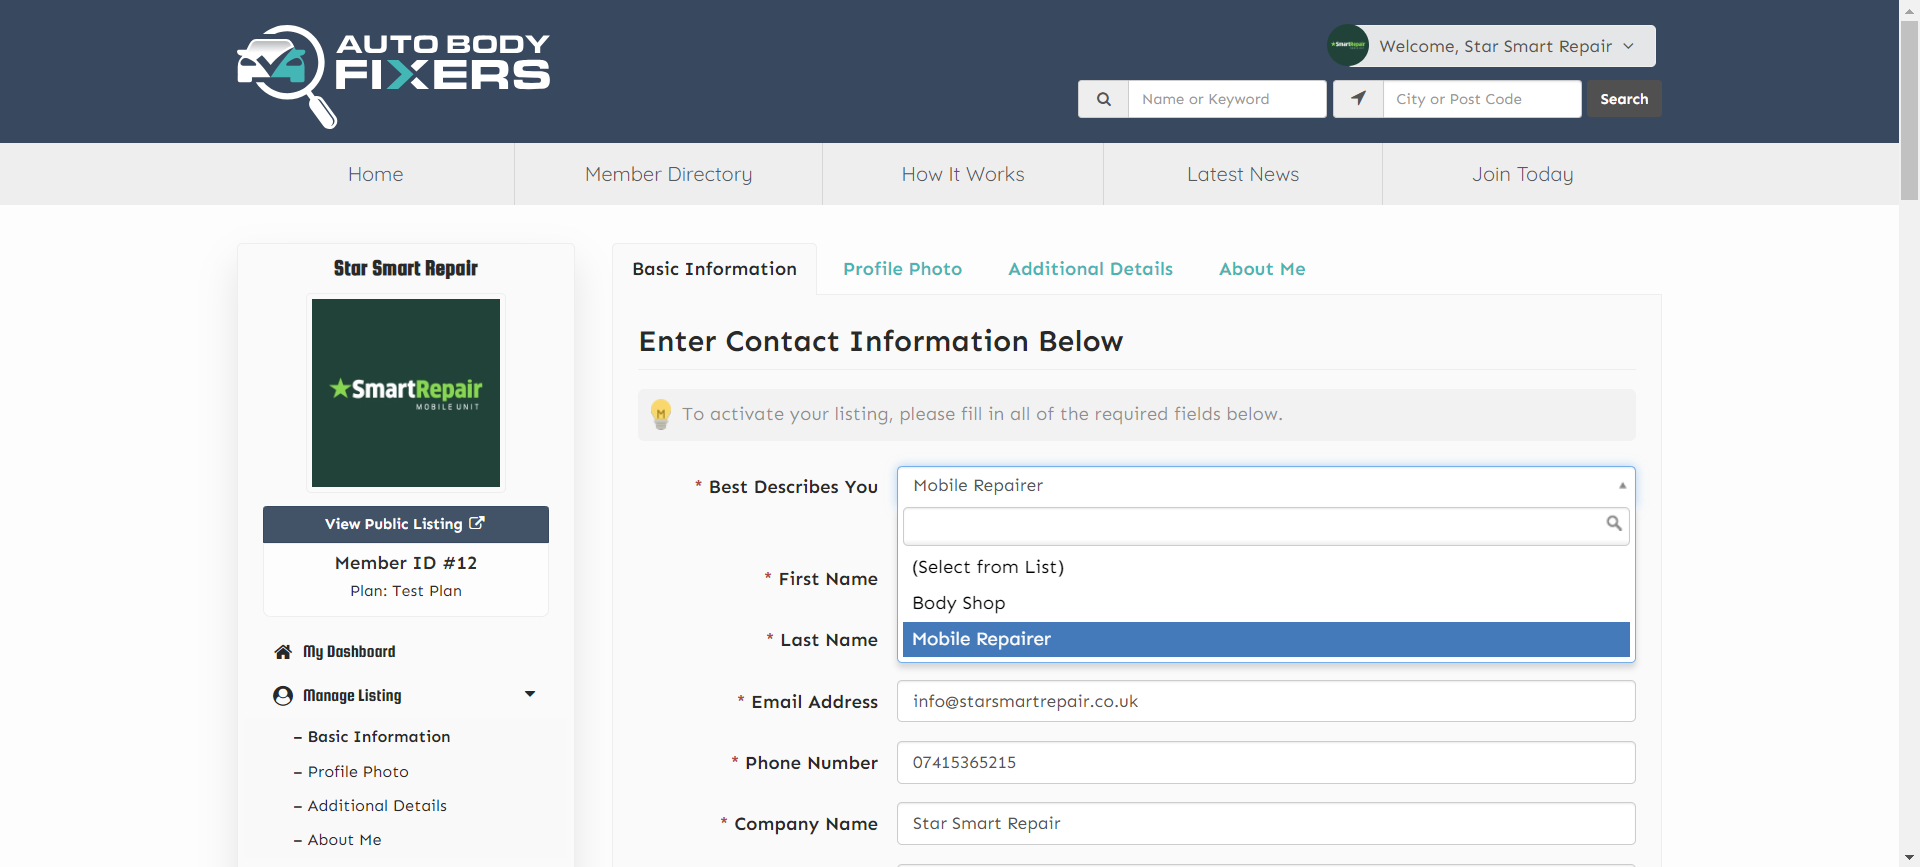Click the search icon inside dropdown filter
This screenshot has width=1920, height=867.
[1613, 524]
